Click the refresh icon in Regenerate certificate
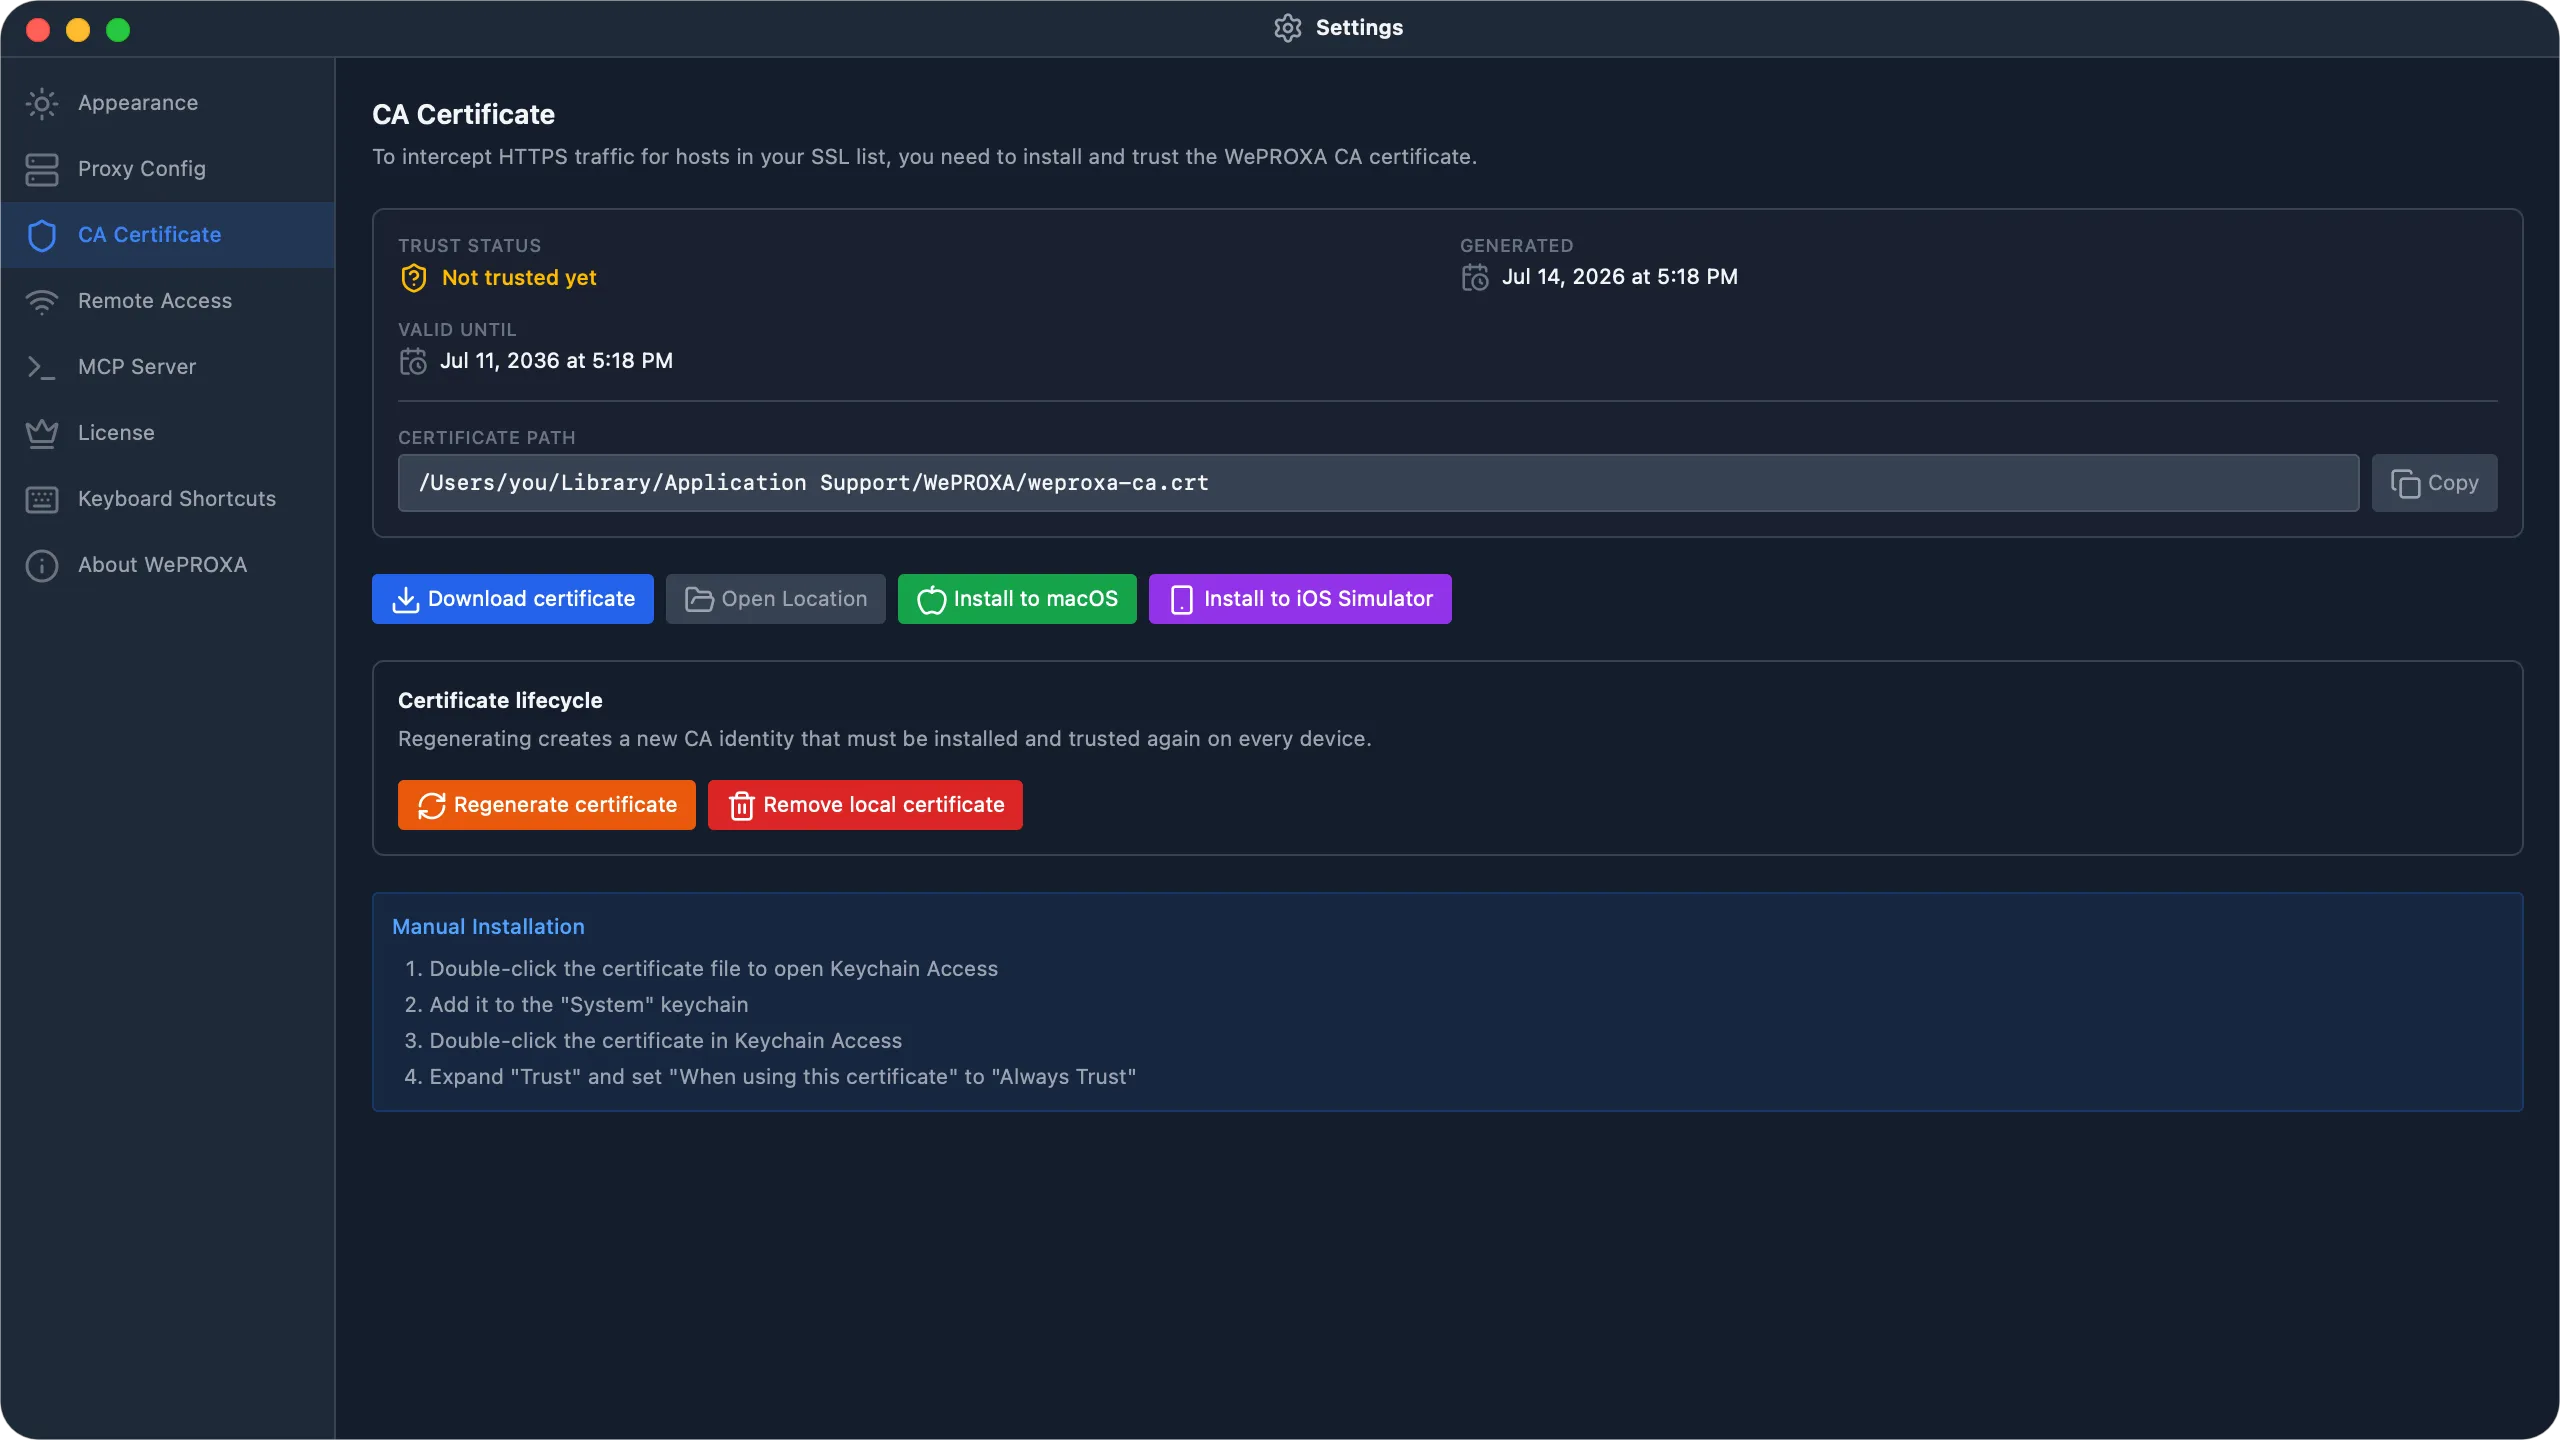This screenshot has height=1440, width=2560. pos(431,805)
